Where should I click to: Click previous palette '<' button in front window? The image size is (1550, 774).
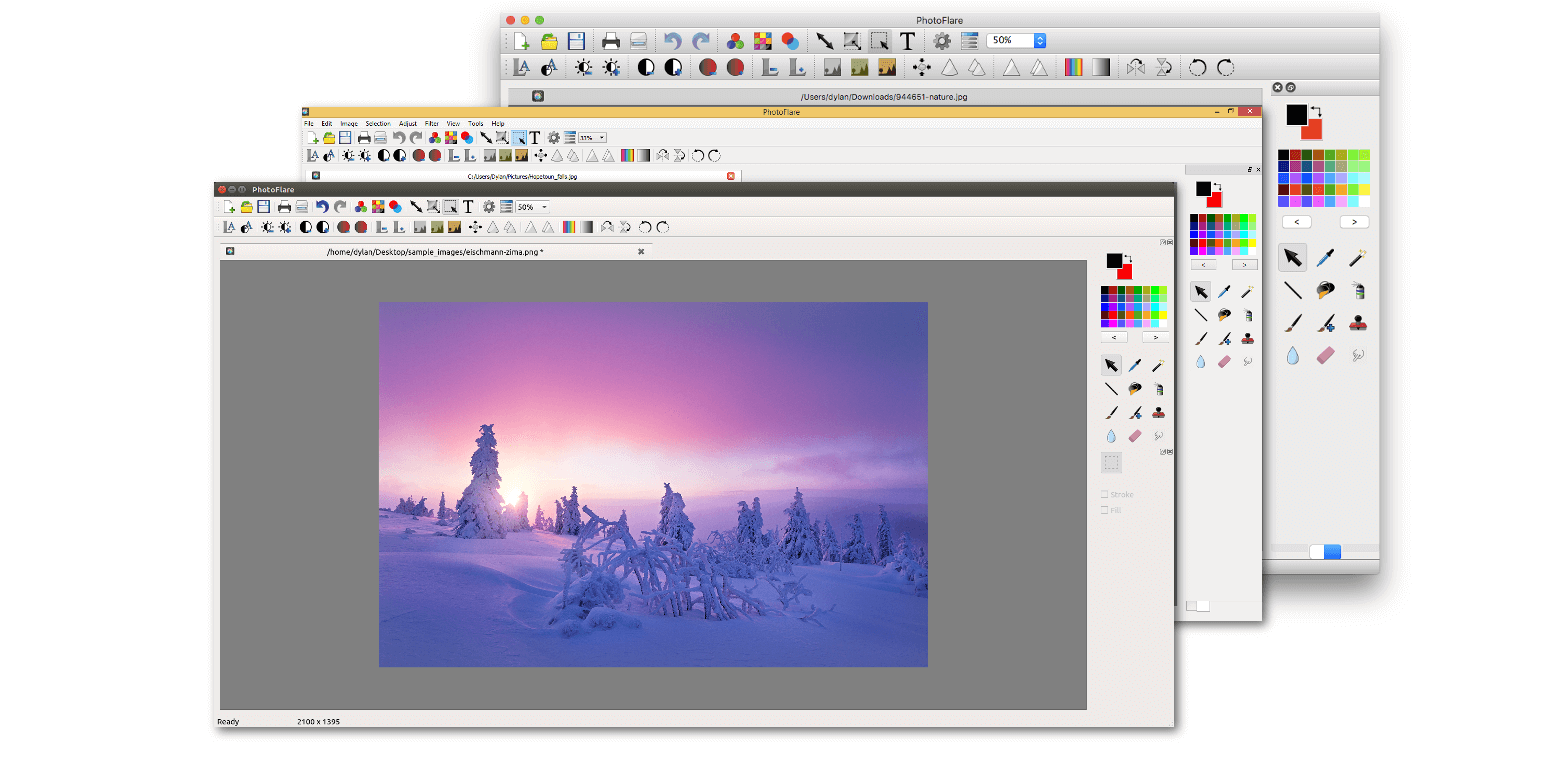click(x=1112, y=337)
